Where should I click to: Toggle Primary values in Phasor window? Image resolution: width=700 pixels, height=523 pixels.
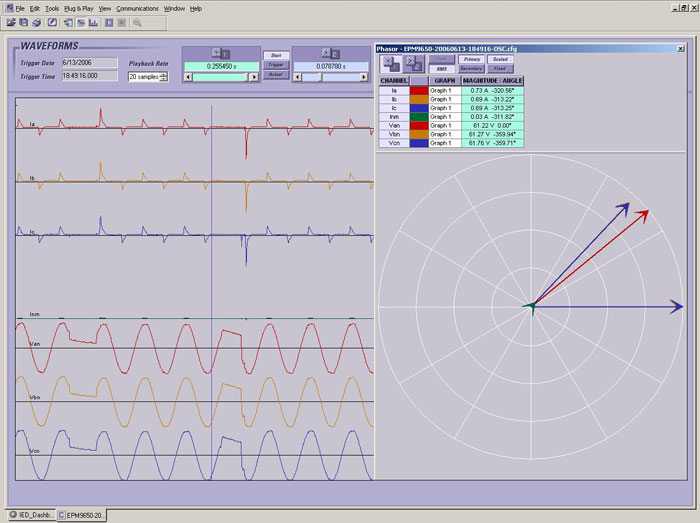[471, 59]
